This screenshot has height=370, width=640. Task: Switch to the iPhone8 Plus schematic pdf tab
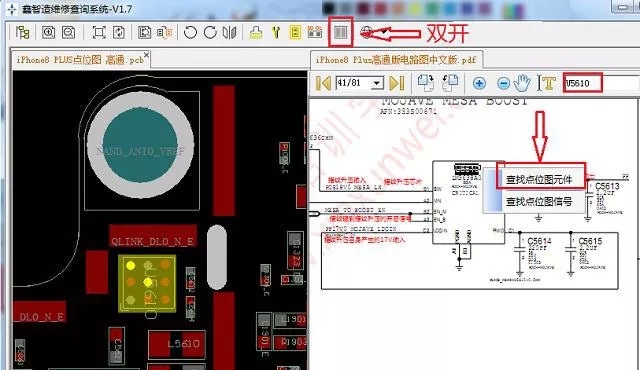396,60
